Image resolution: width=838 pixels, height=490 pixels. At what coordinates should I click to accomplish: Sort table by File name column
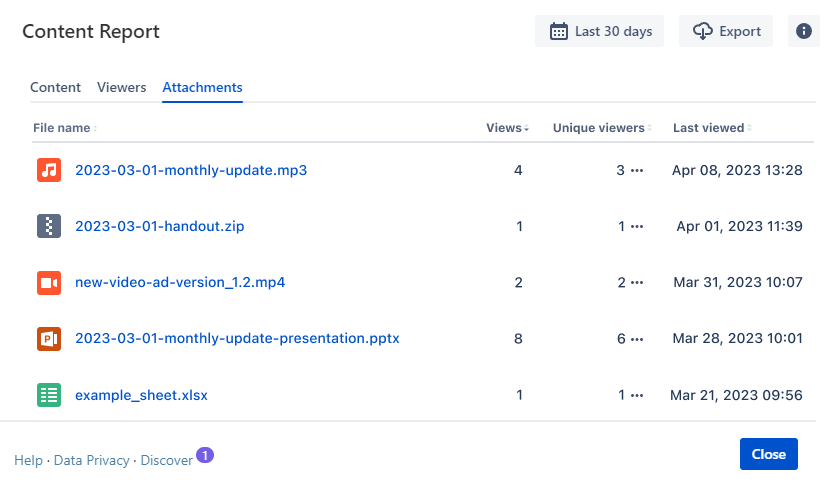tap(62, 128)
